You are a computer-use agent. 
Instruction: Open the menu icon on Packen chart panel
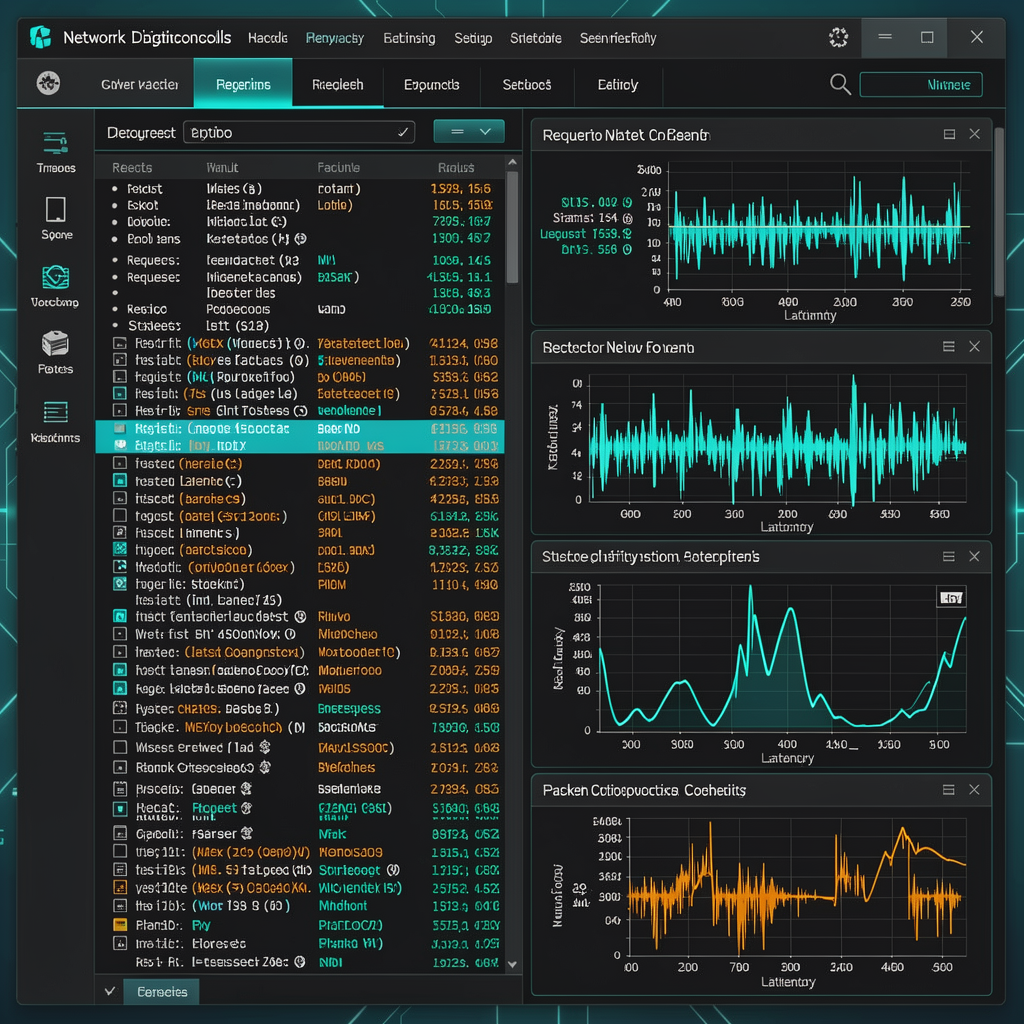949,790
